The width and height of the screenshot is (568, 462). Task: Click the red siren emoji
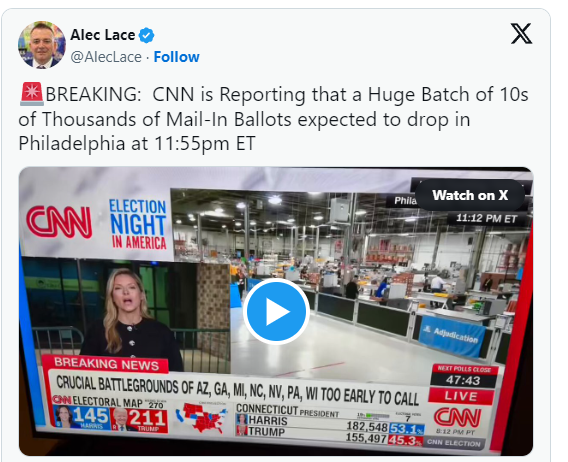point(32,94)
